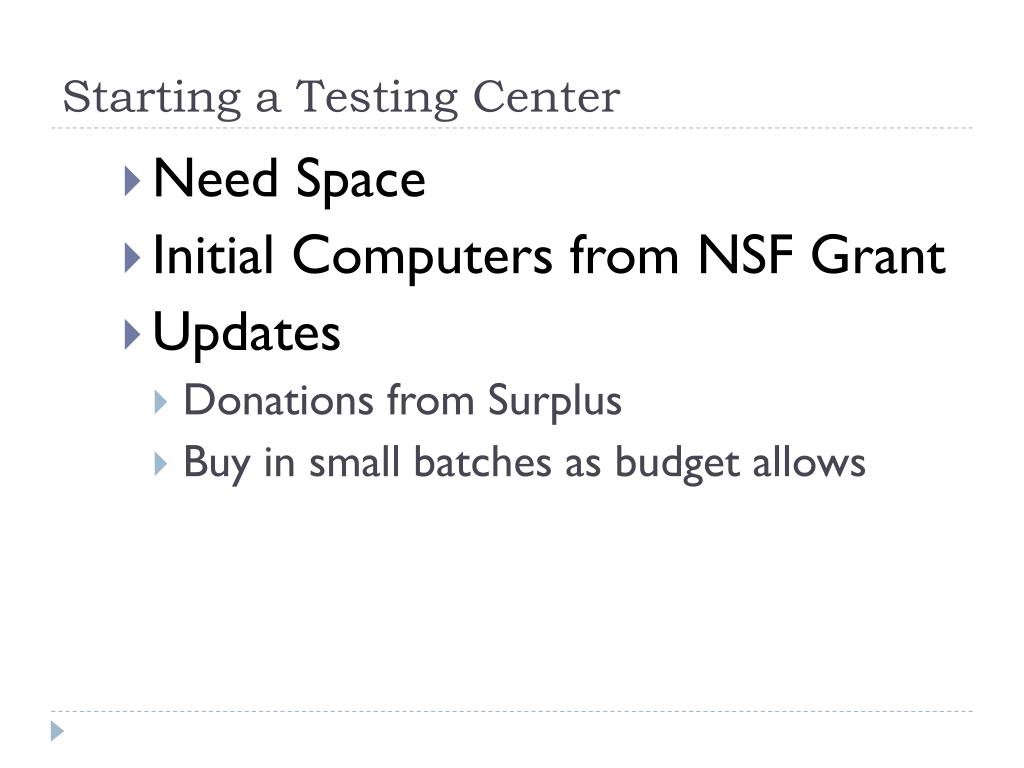
Task: Click the sub-bullet arrow before Donations from Surplus
Action: (161, 402)
